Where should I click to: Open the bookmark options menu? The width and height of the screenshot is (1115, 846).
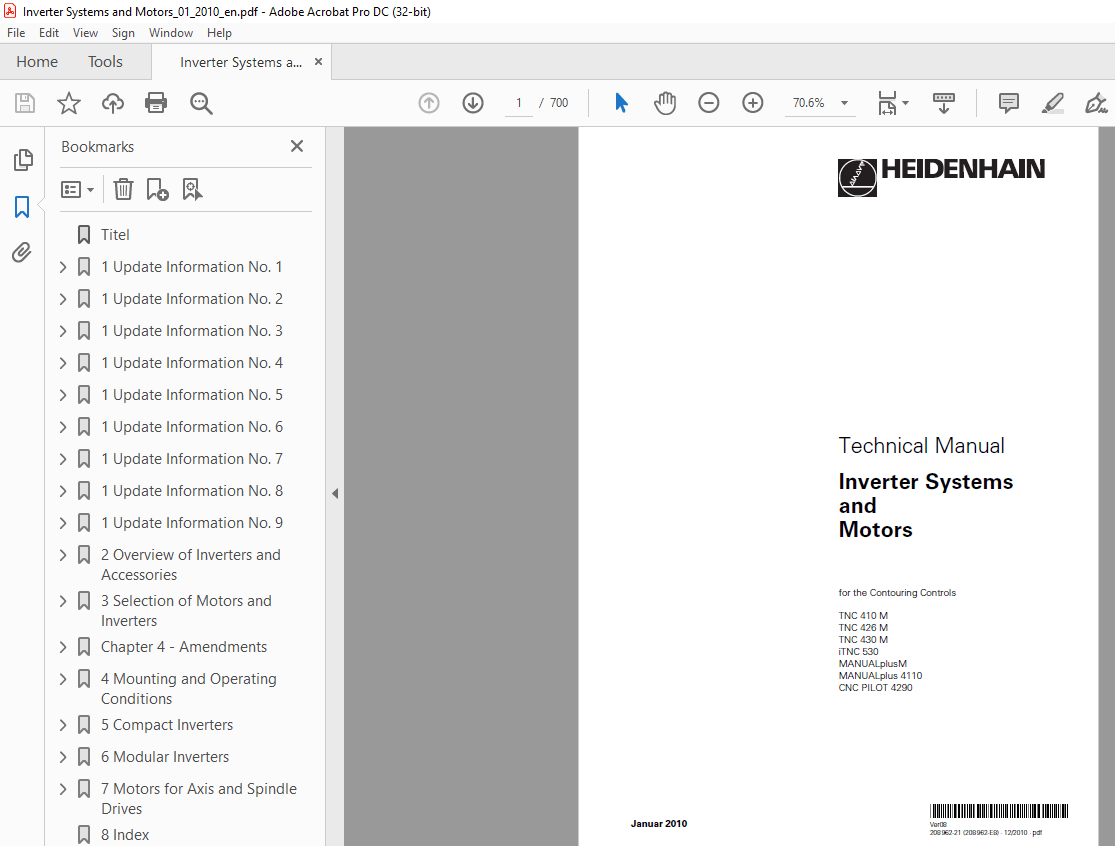[x=77, y=189]
